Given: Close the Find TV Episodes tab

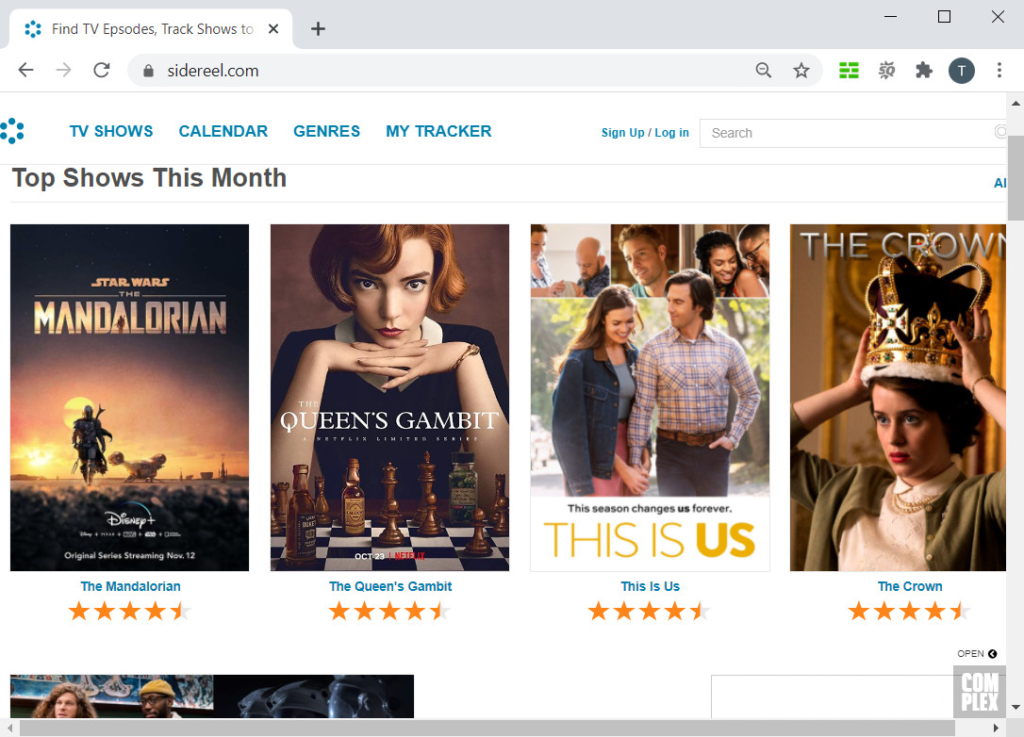Looking at the screenshot, I should point(274,29).
